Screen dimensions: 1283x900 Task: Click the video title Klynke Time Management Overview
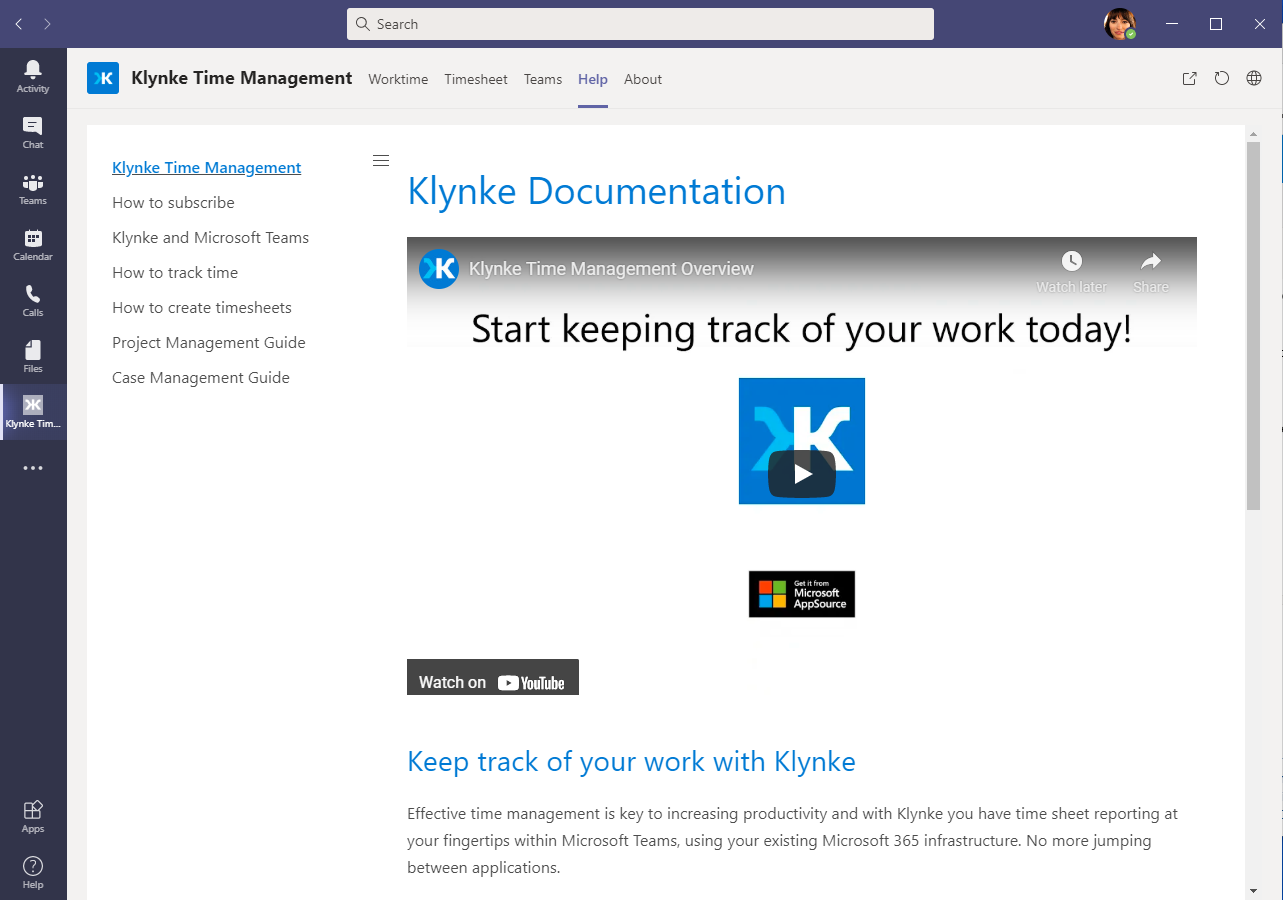coord(611,268)
